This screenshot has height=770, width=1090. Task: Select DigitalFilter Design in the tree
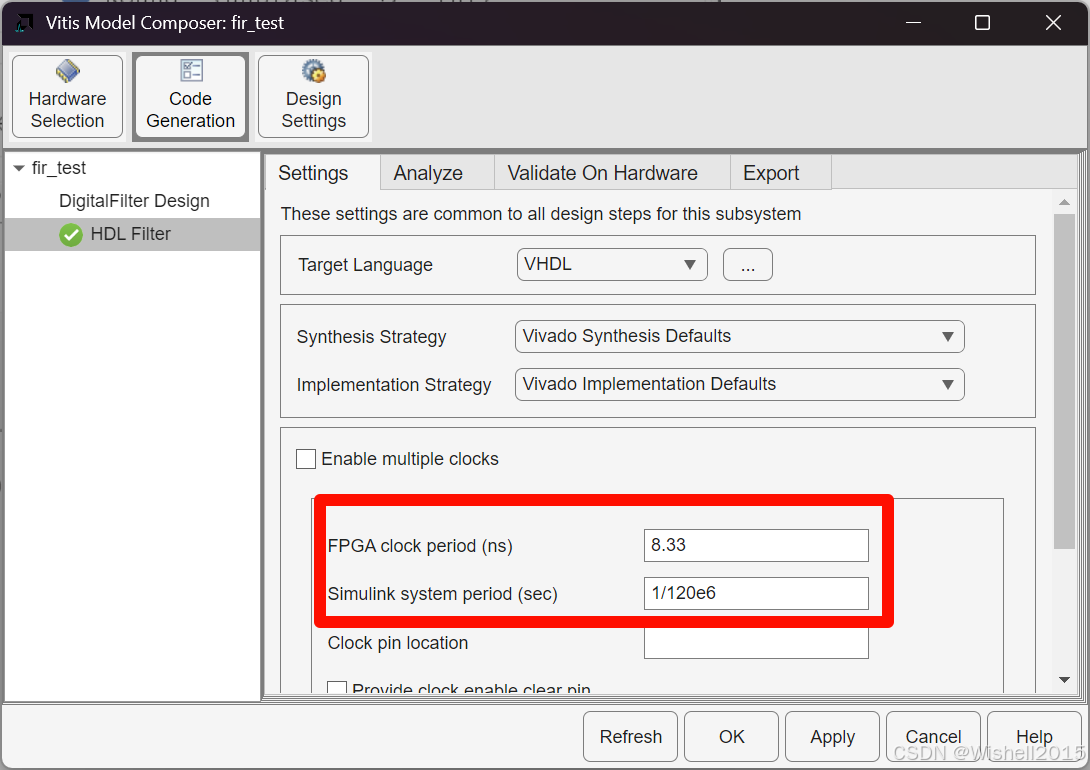(x=133, y=201)
